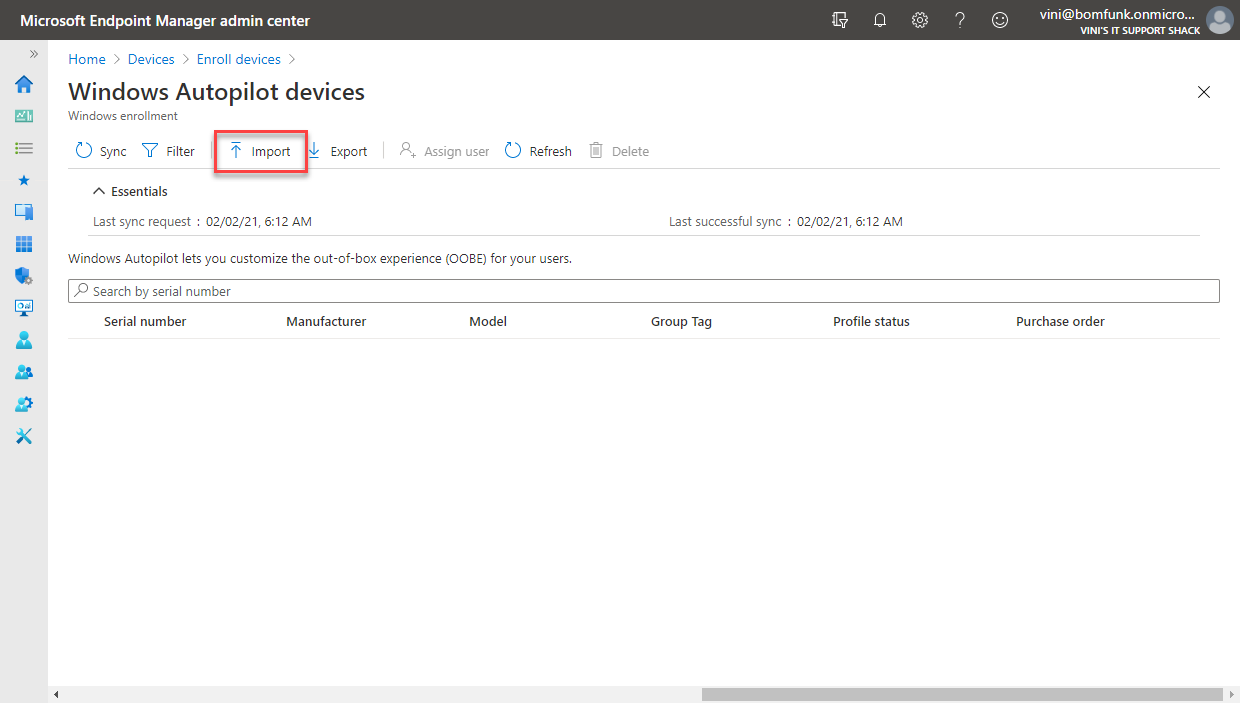Click the Microsoft Endpoint Manager admin center title
The width and height of the screenshot is (1240, 703).
(165, 20)
